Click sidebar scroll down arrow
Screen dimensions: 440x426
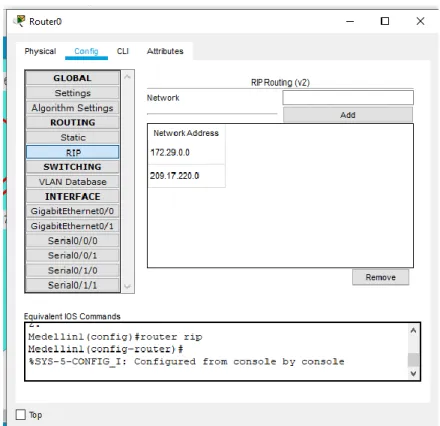pyautogui.click(x=127, y=286)
